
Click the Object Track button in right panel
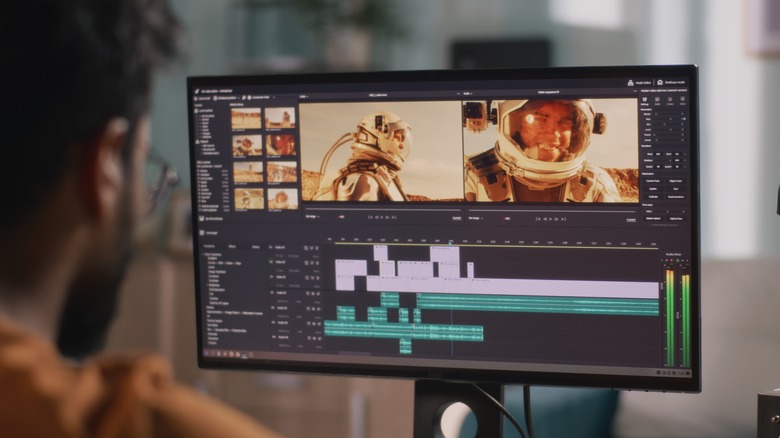pos(677,181)
